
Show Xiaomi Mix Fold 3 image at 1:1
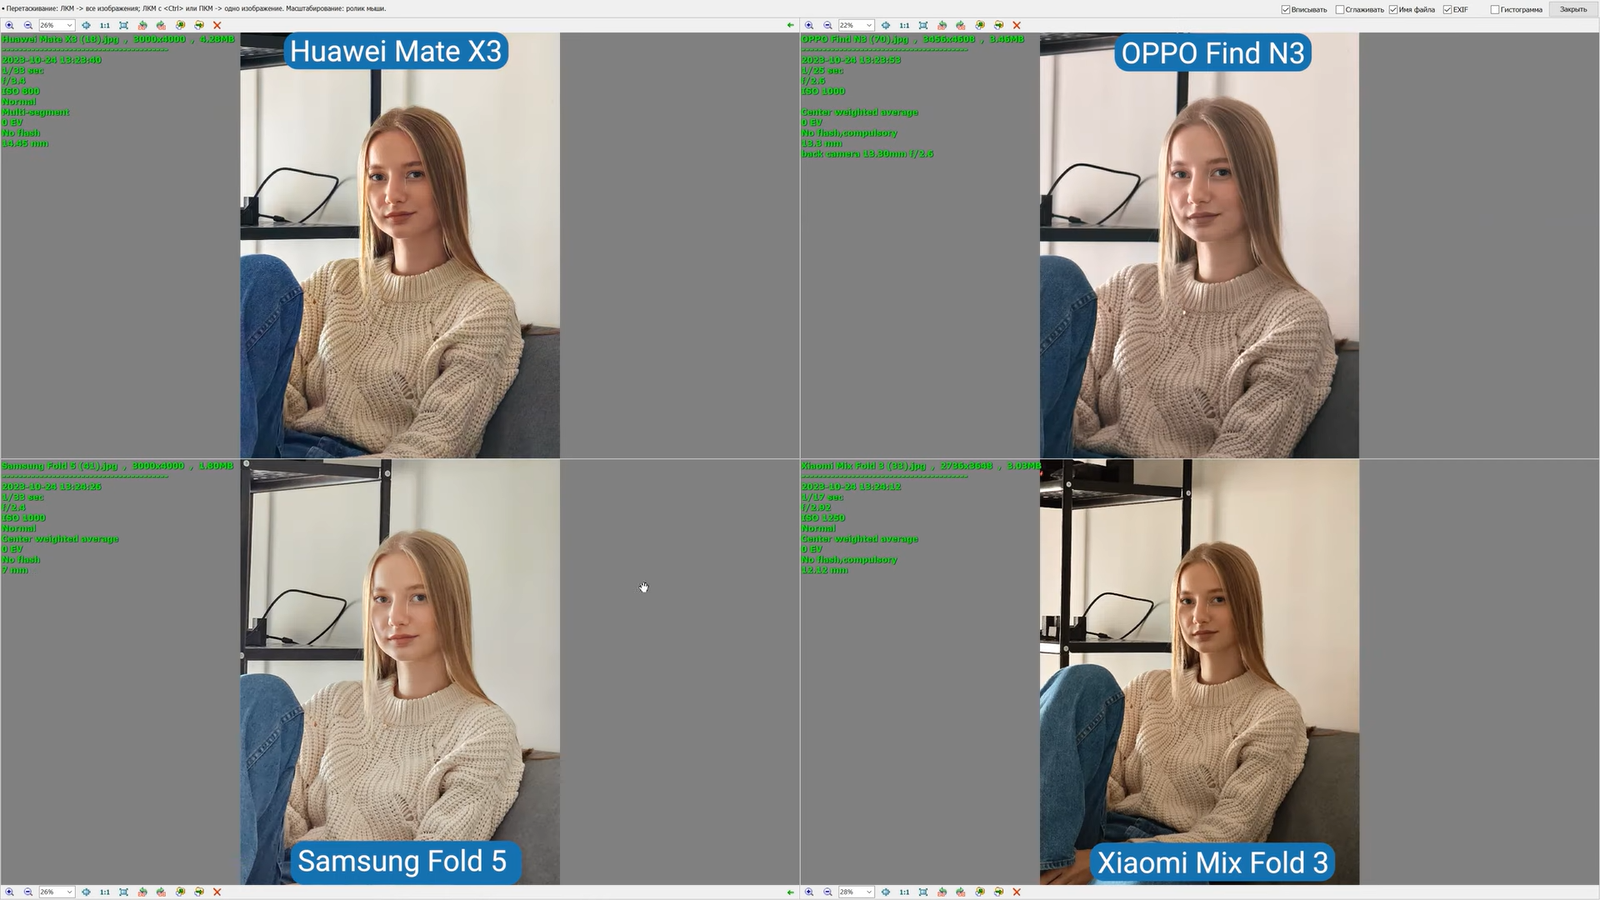[x=904, y=892]
